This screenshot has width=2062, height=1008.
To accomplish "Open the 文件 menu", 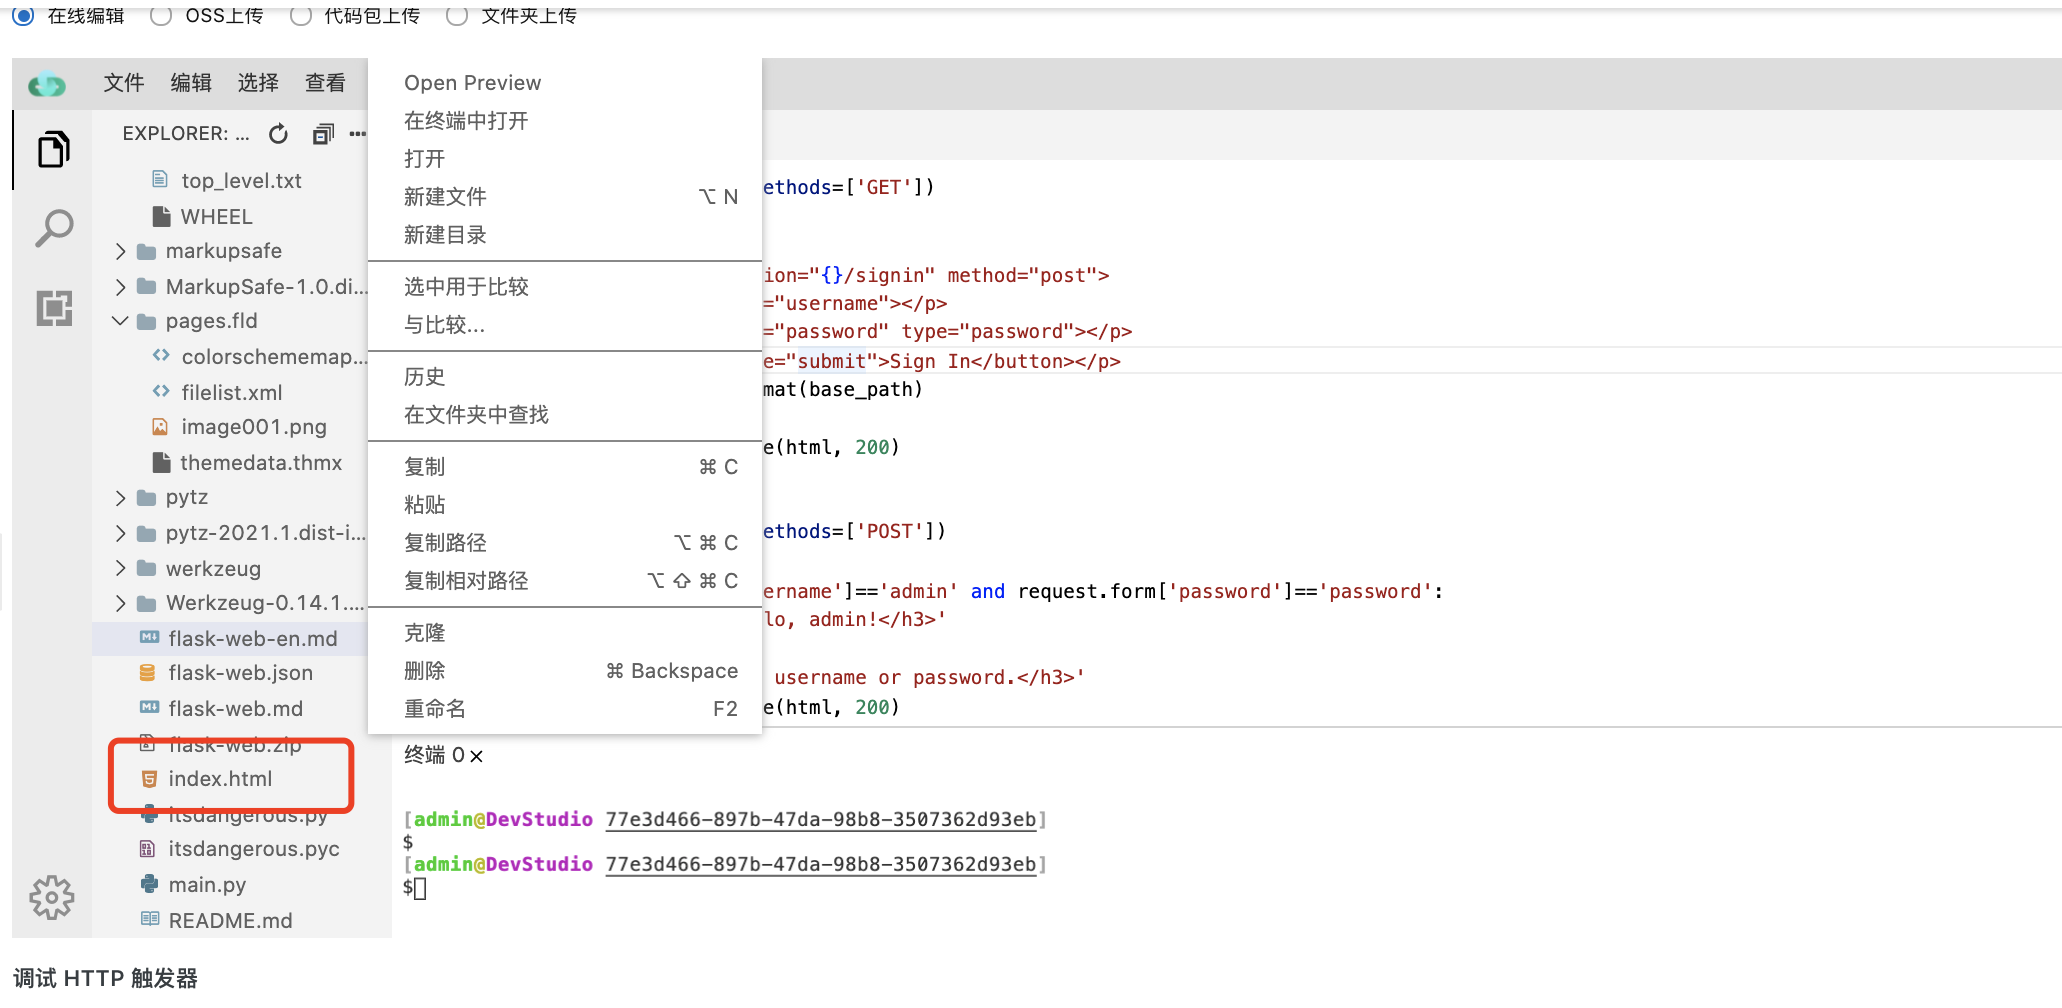I will [x=123, y=83].
